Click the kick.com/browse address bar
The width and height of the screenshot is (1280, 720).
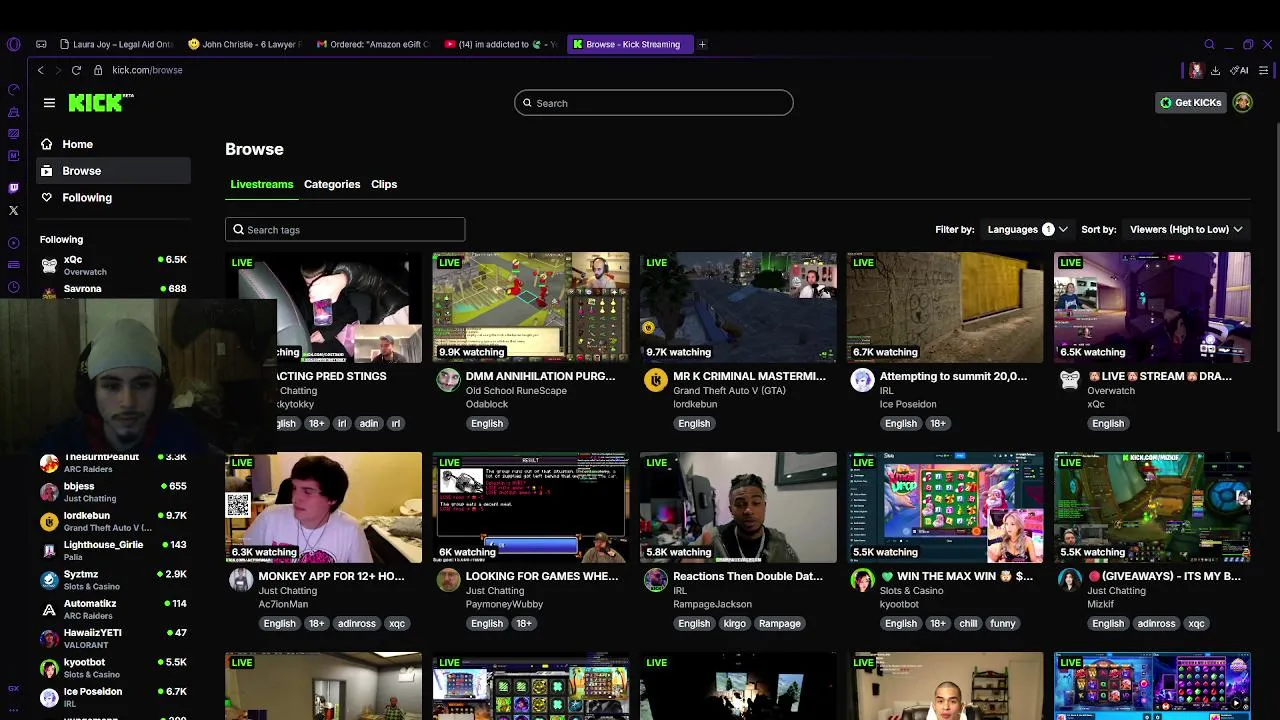[x=147, y=70]
